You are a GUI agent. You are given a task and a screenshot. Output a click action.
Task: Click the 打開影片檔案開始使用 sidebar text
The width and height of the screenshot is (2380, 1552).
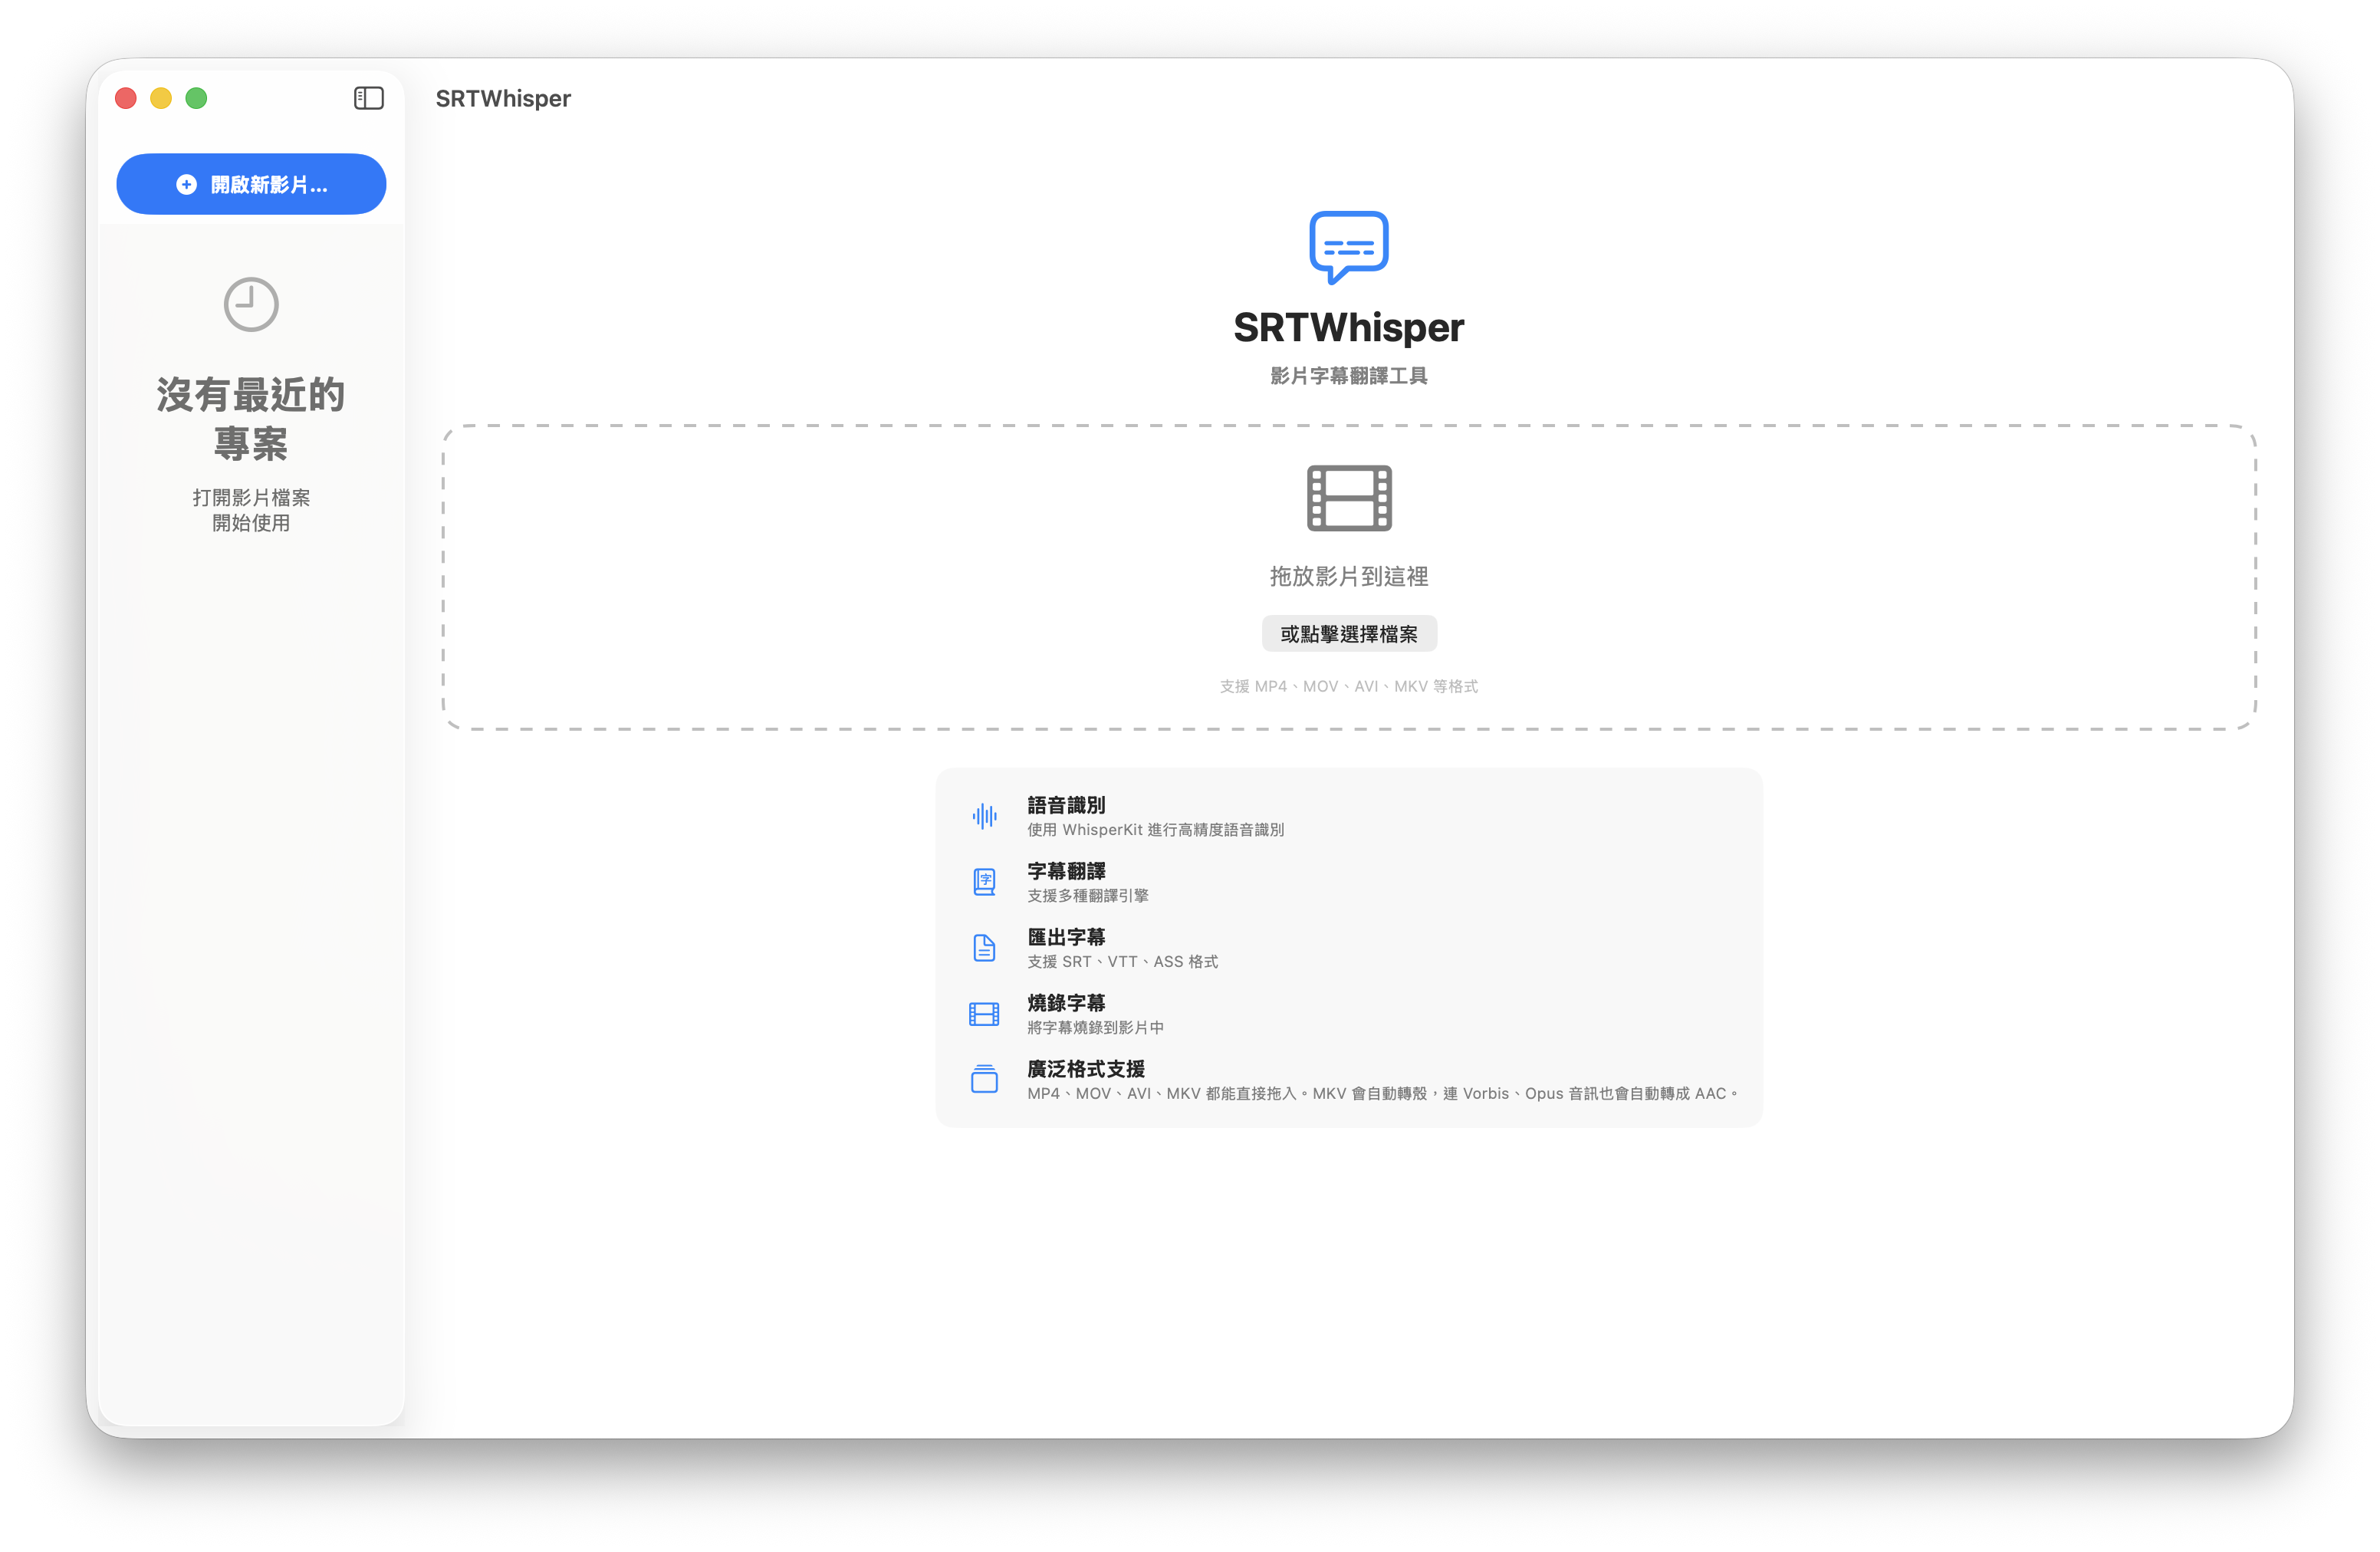(x=251, y=510)
